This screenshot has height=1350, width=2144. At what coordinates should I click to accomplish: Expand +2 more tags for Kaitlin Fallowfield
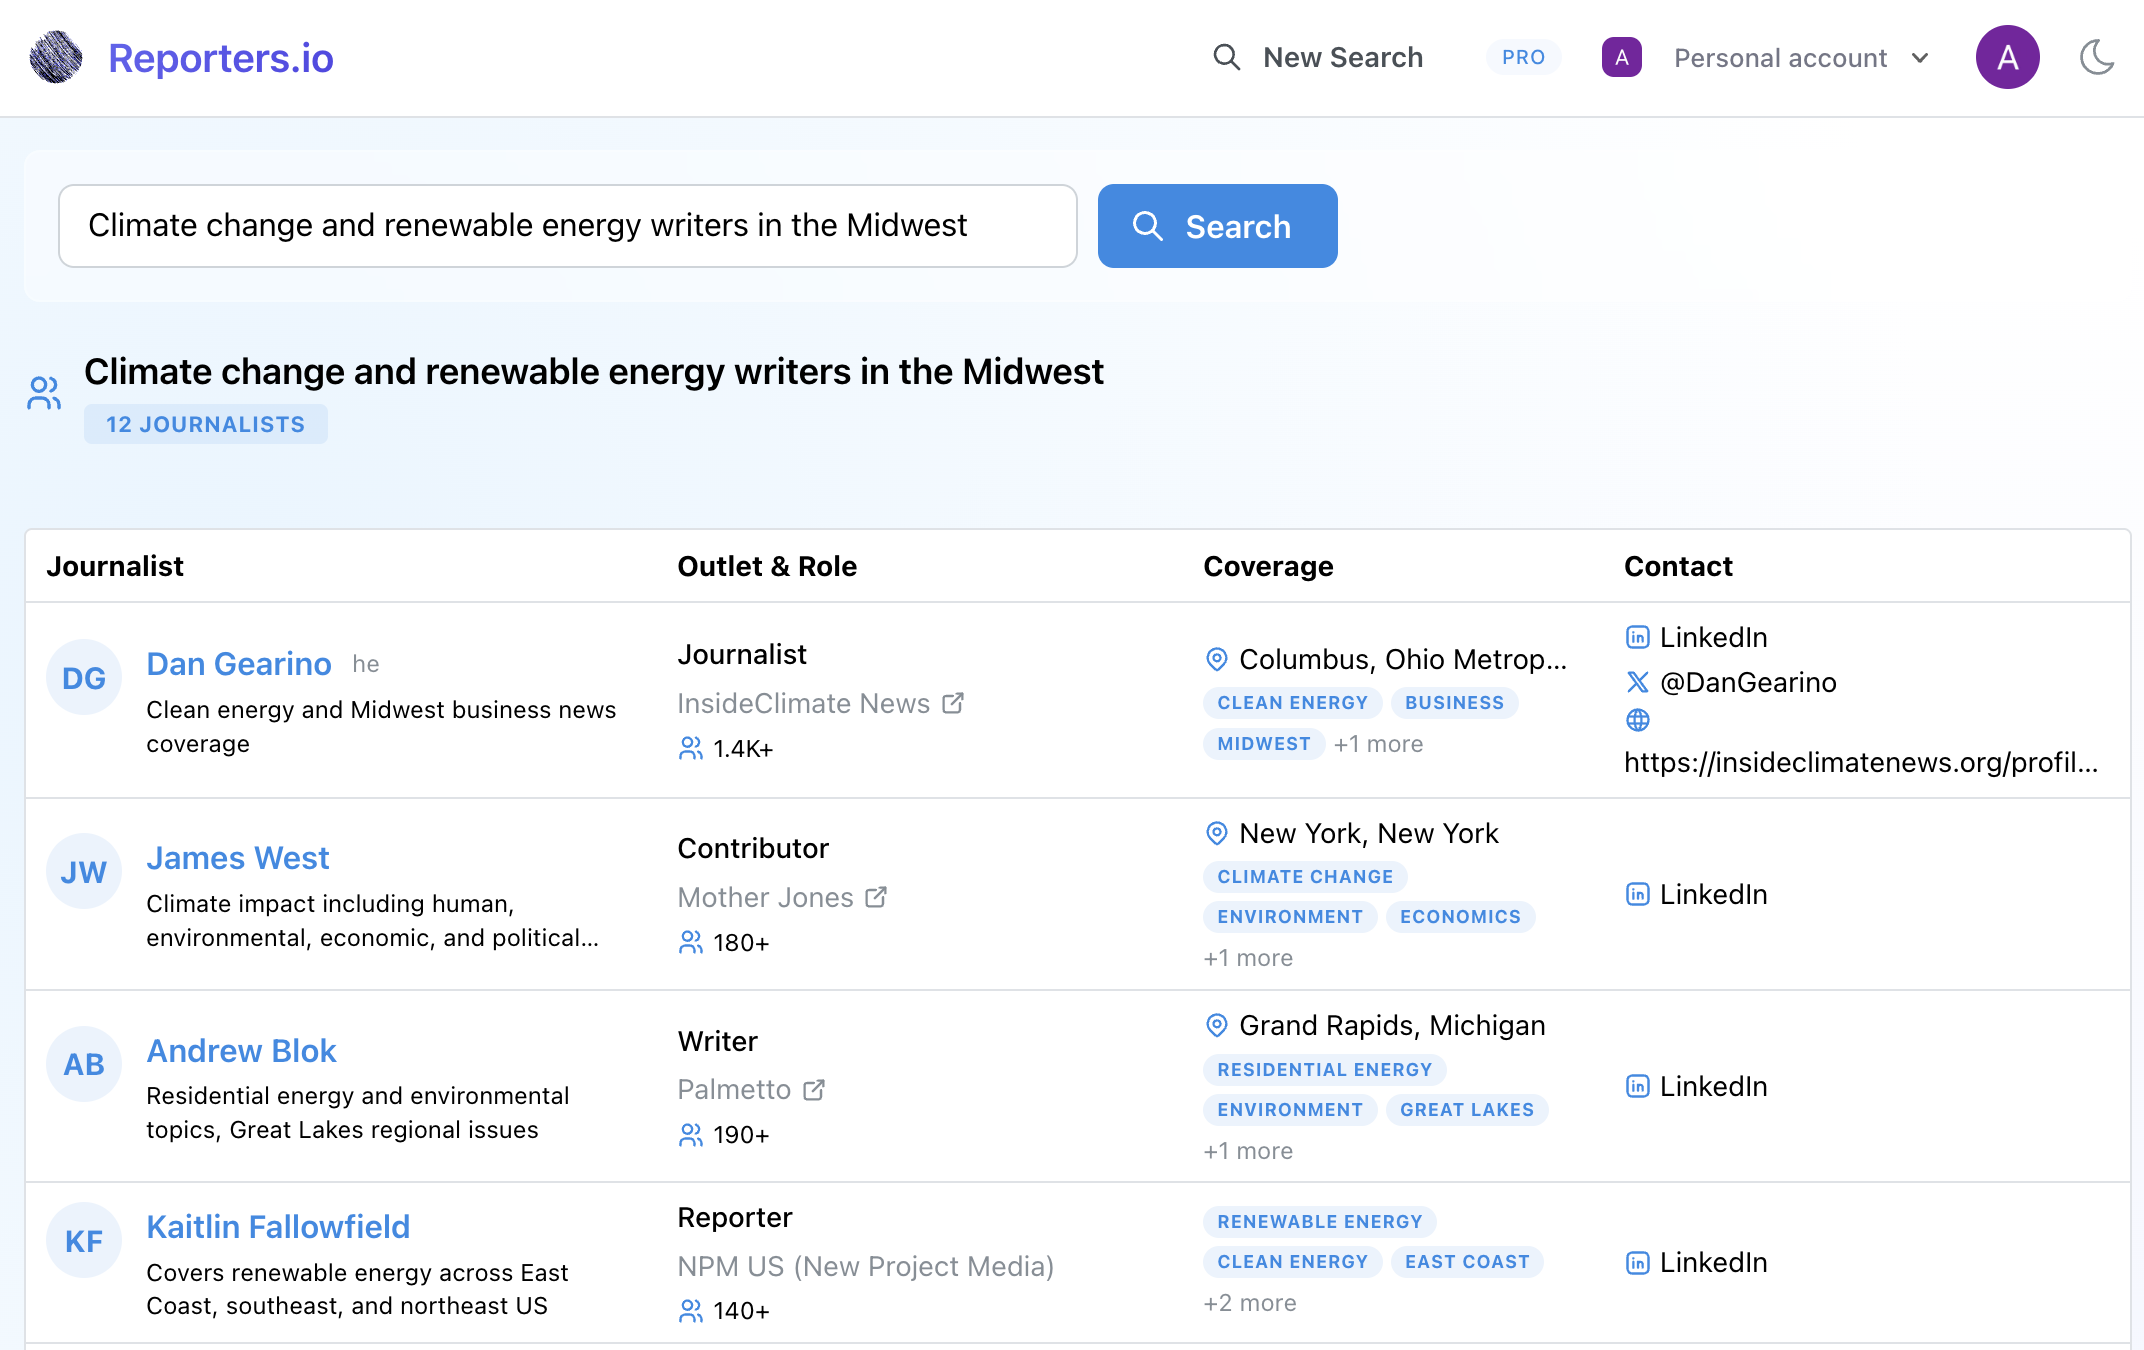tap(1250, 1303)
